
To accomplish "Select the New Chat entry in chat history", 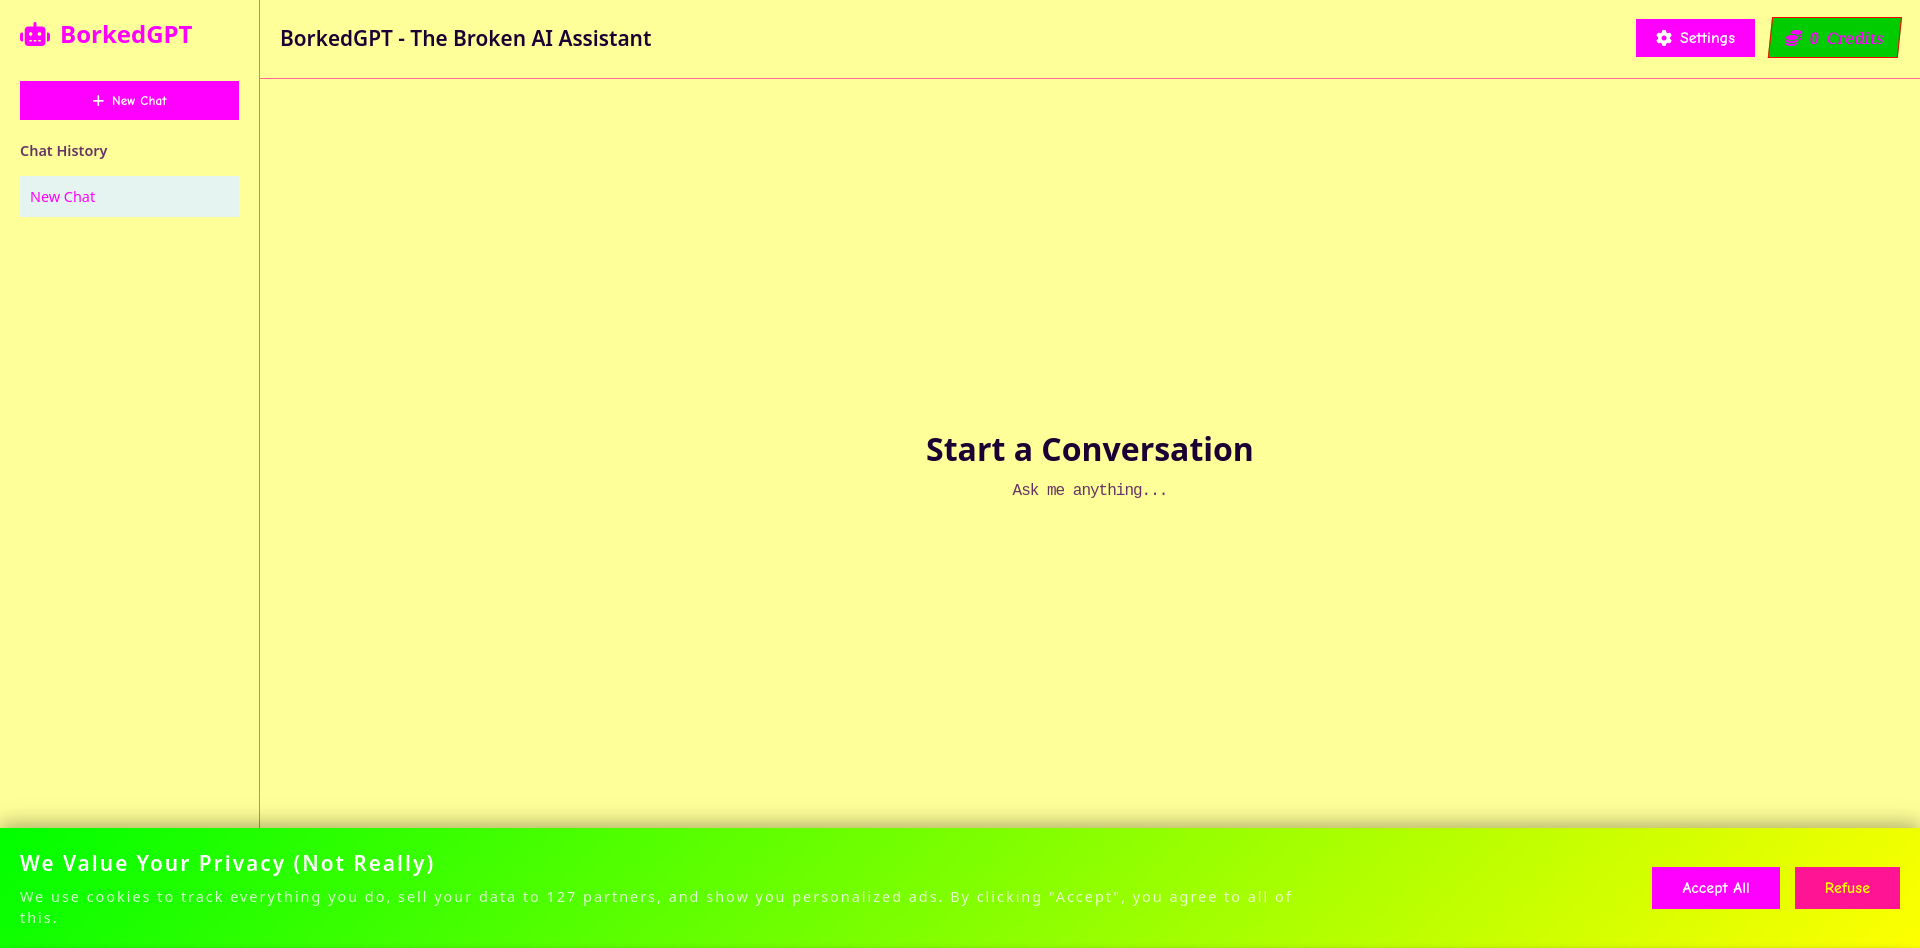I will coord(129,197).
